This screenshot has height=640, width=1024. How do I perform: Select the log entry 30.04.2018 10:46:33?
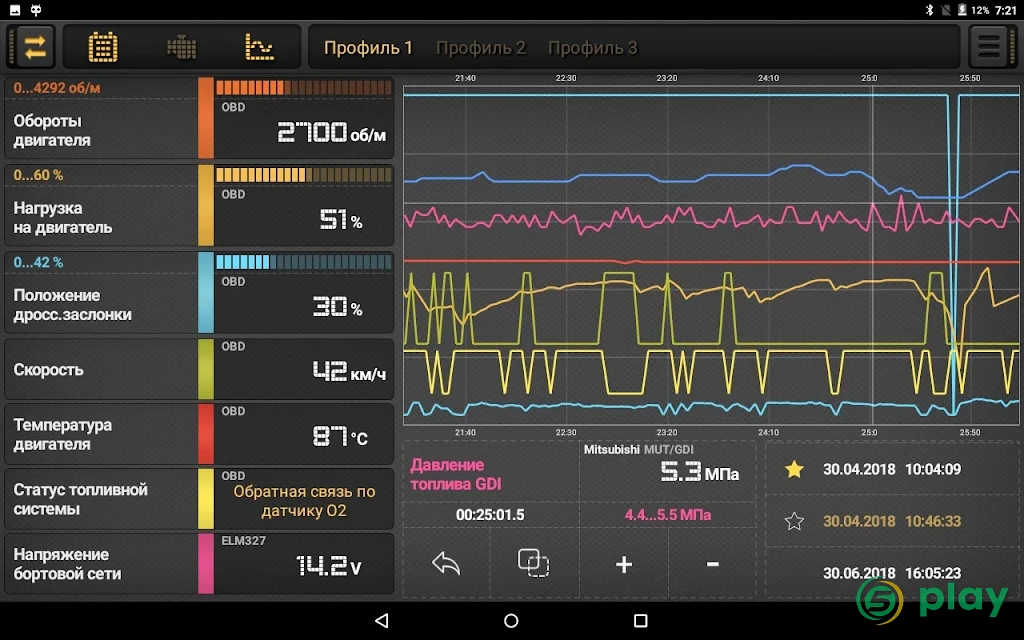pos(892,521)
